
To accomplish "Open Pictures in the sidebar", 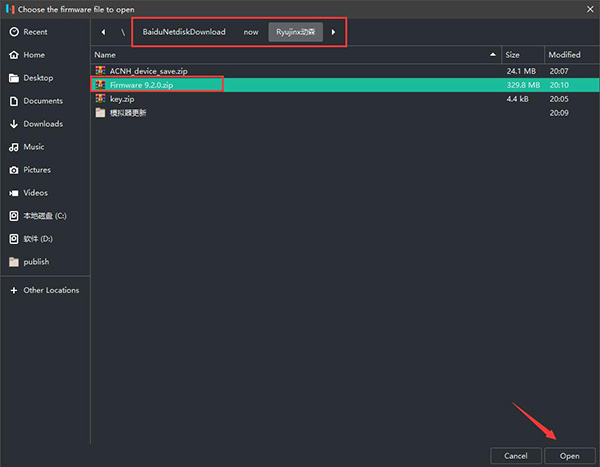I will [45, 170].
